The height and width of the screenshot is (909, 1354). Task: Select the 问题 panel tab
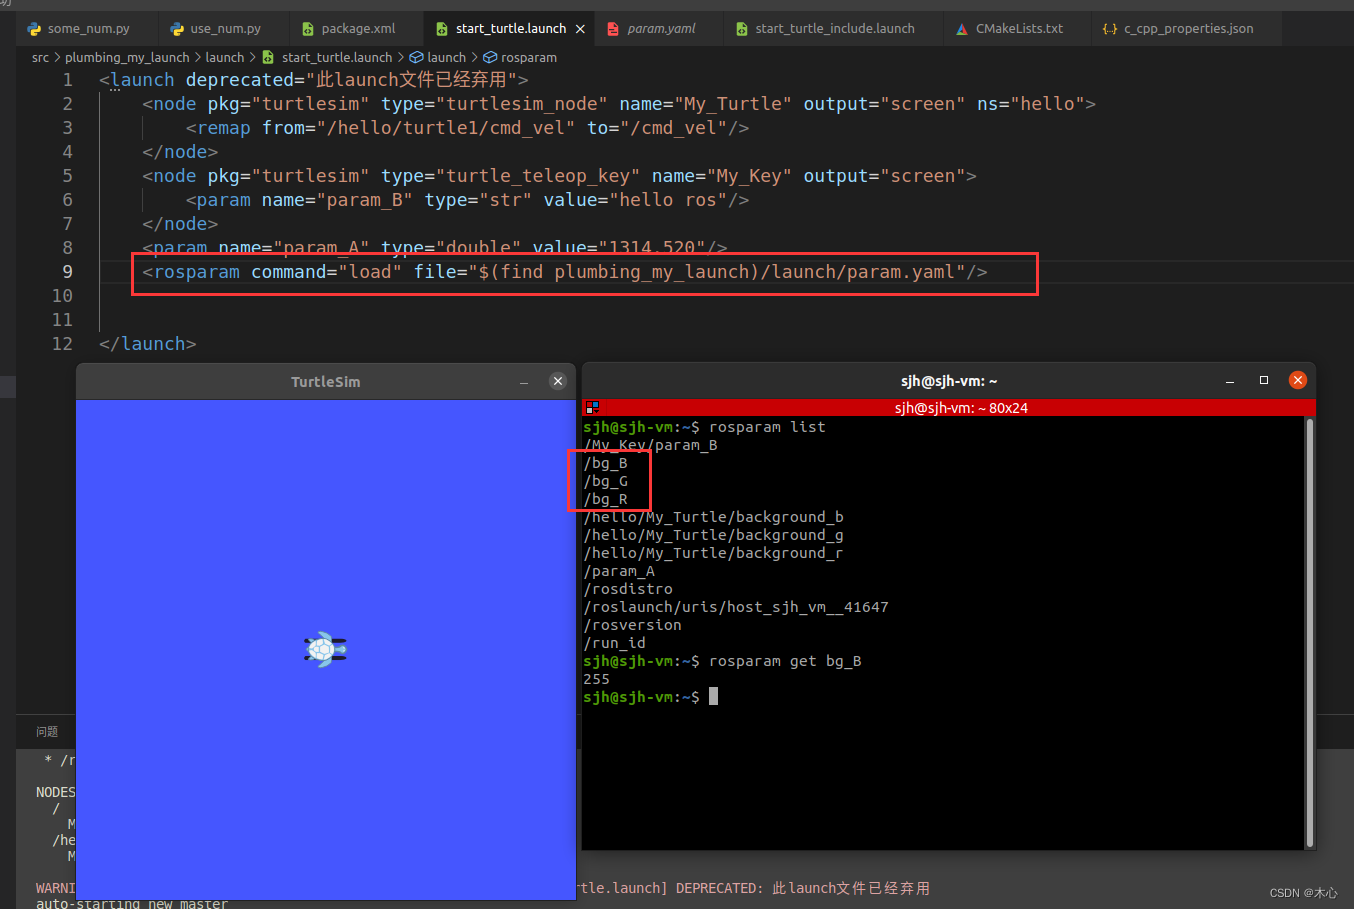[47, 732]
